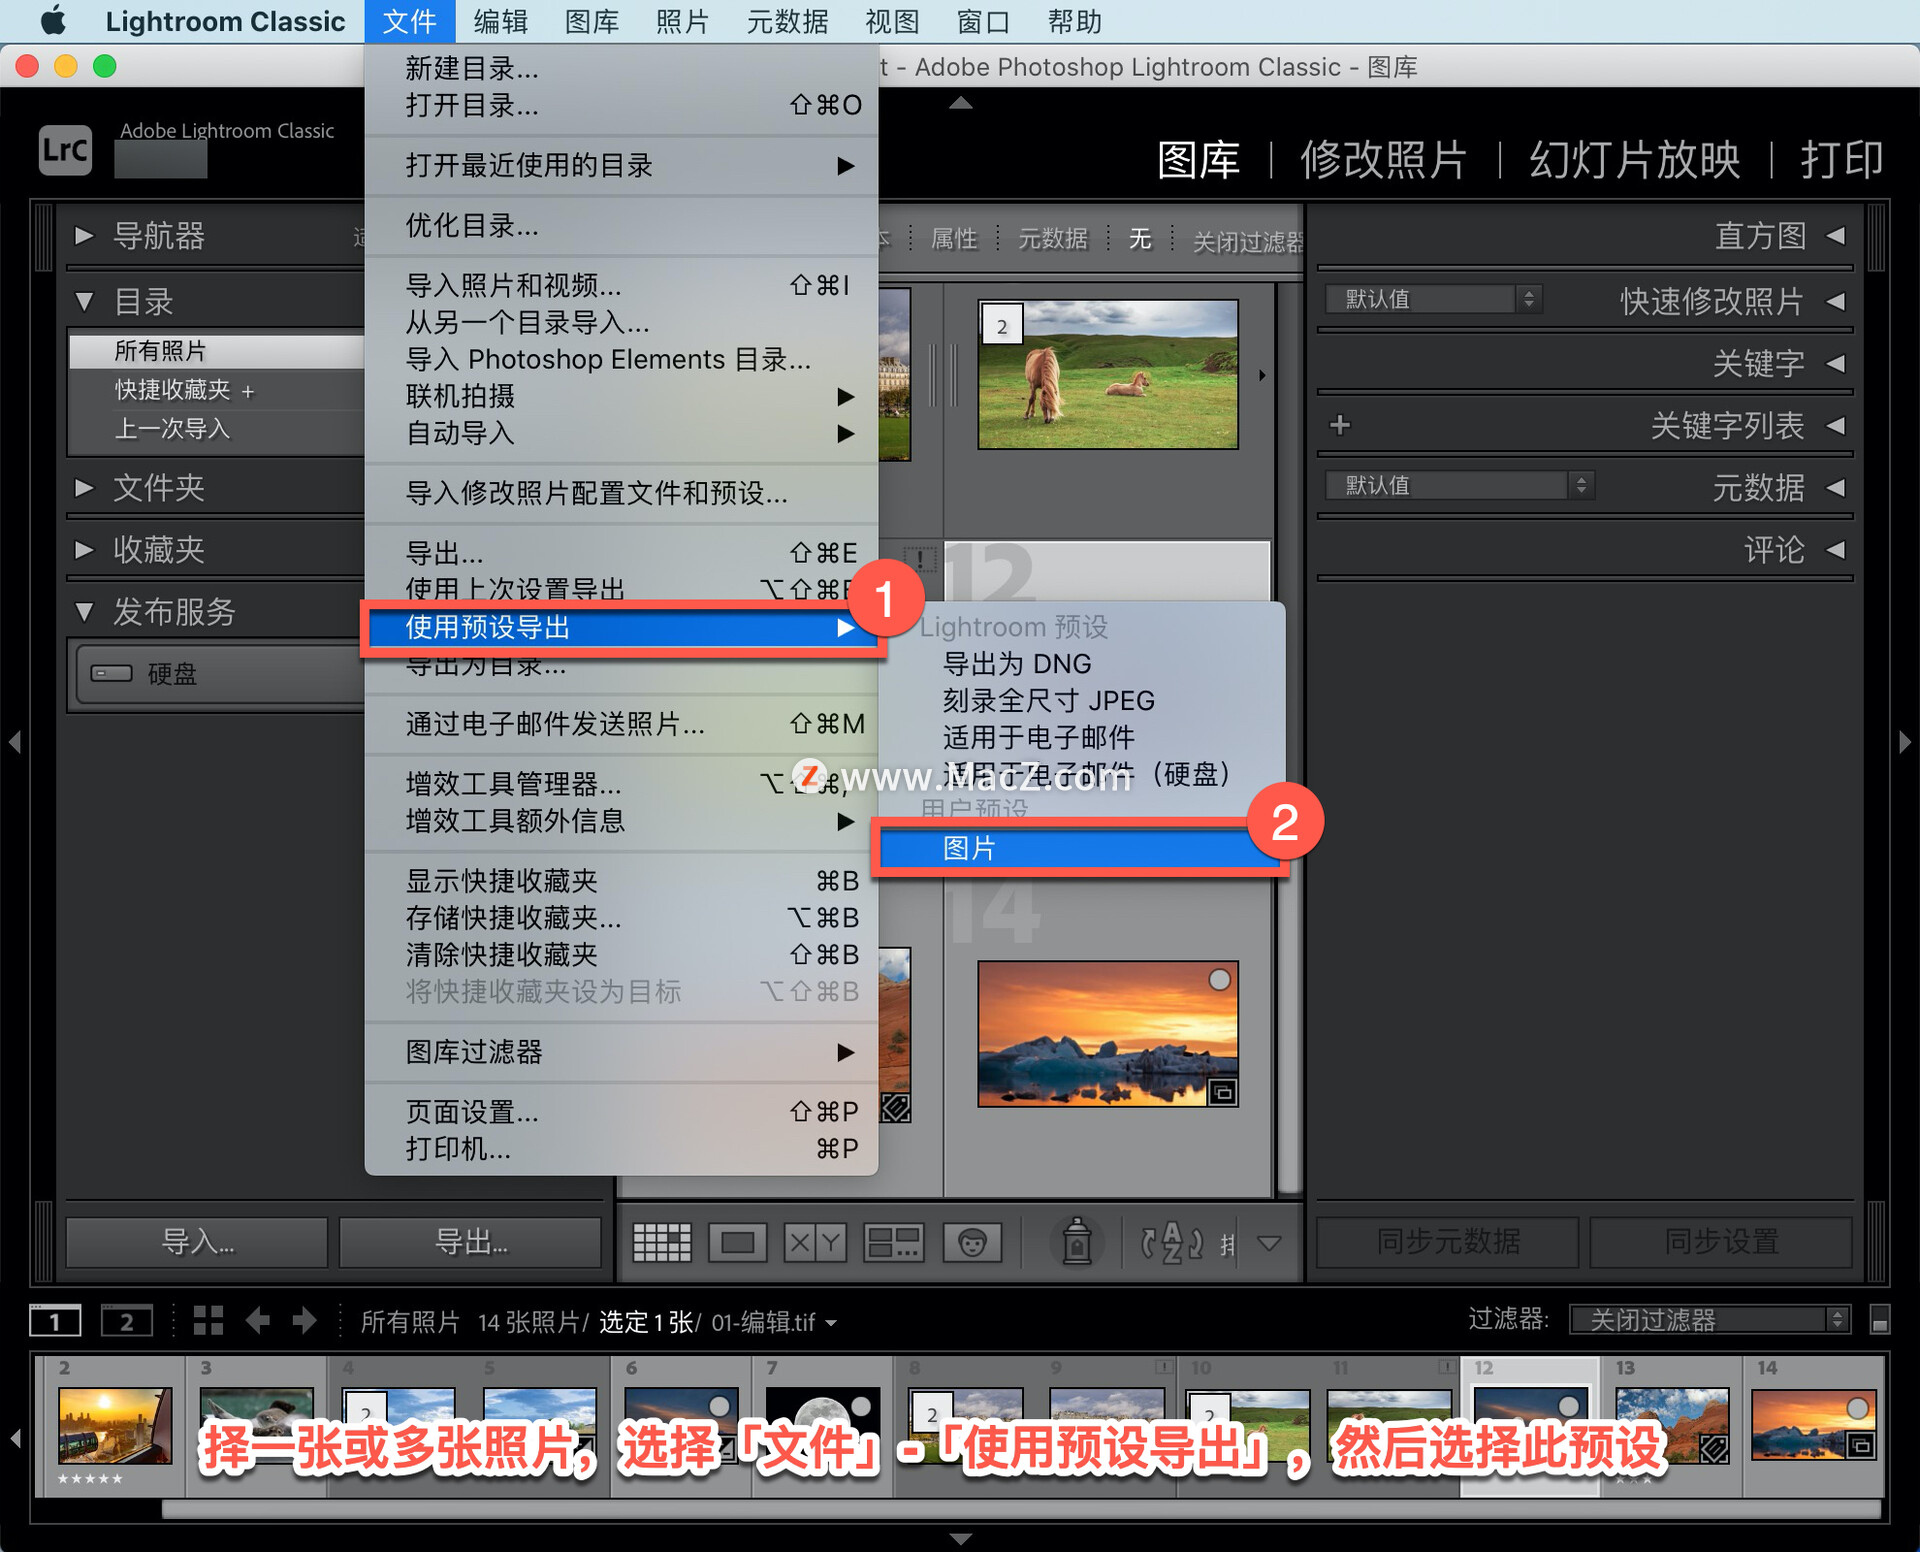This screenshot has height=1552, width=1920.
Task: Click filmstrip grid shortcut icon
Action: tap(208, 1321)
